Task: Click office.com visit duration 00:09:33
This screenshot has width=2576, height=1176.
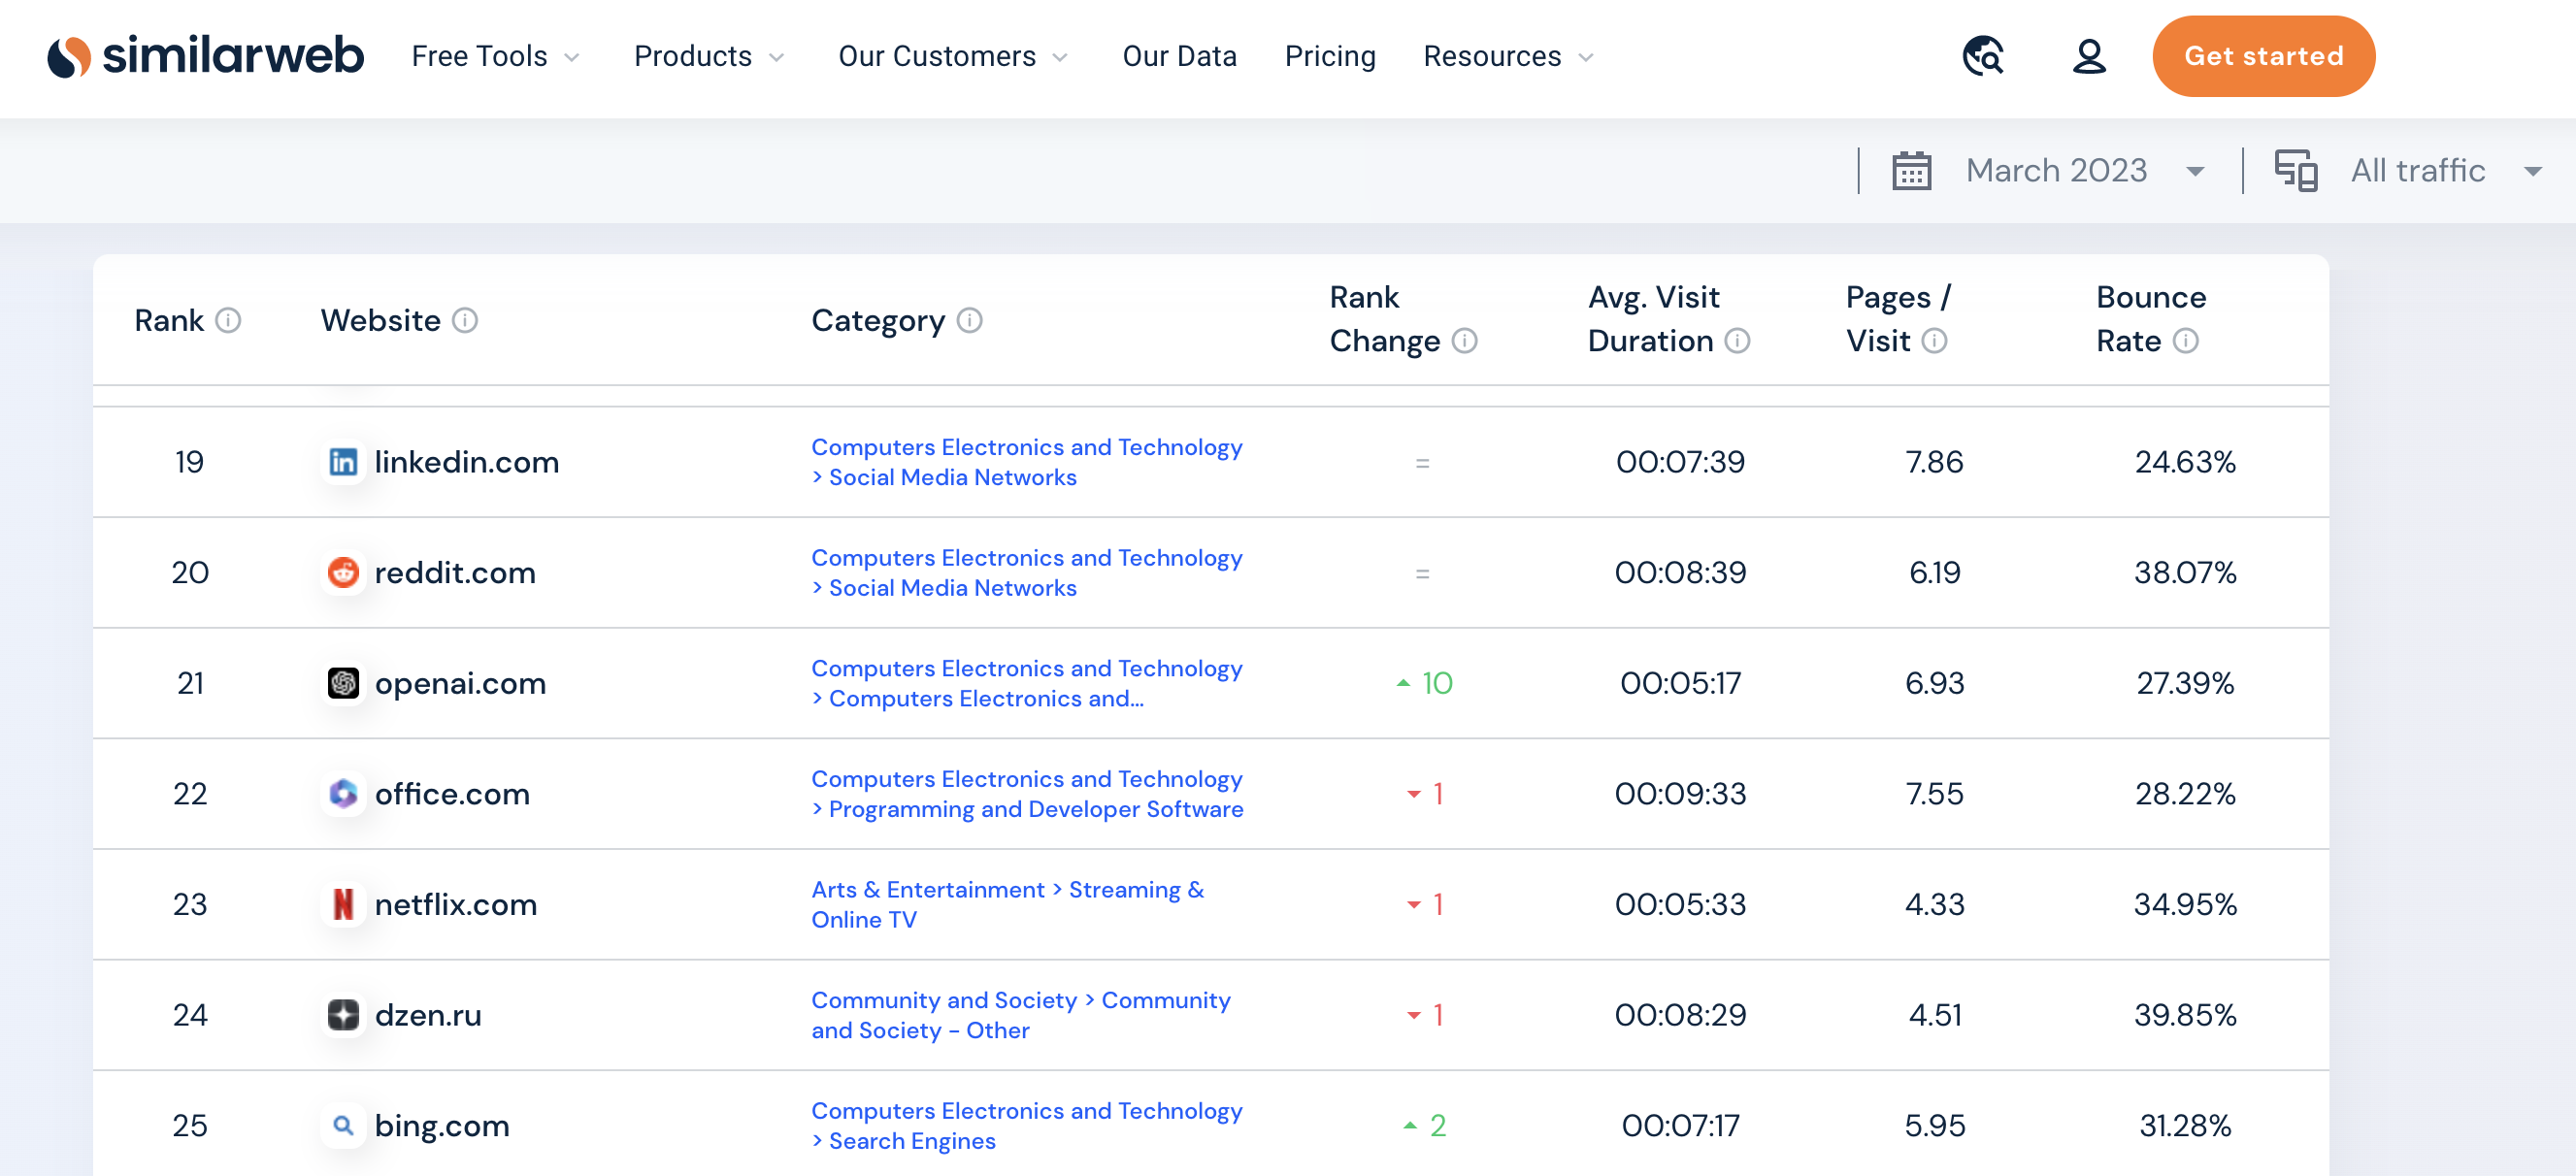Action: 1680,794
